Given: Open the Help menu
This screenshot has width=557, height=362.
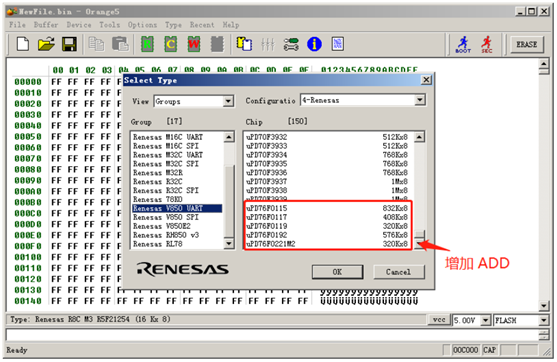Looking at the screenshot, I should [231, 25].
